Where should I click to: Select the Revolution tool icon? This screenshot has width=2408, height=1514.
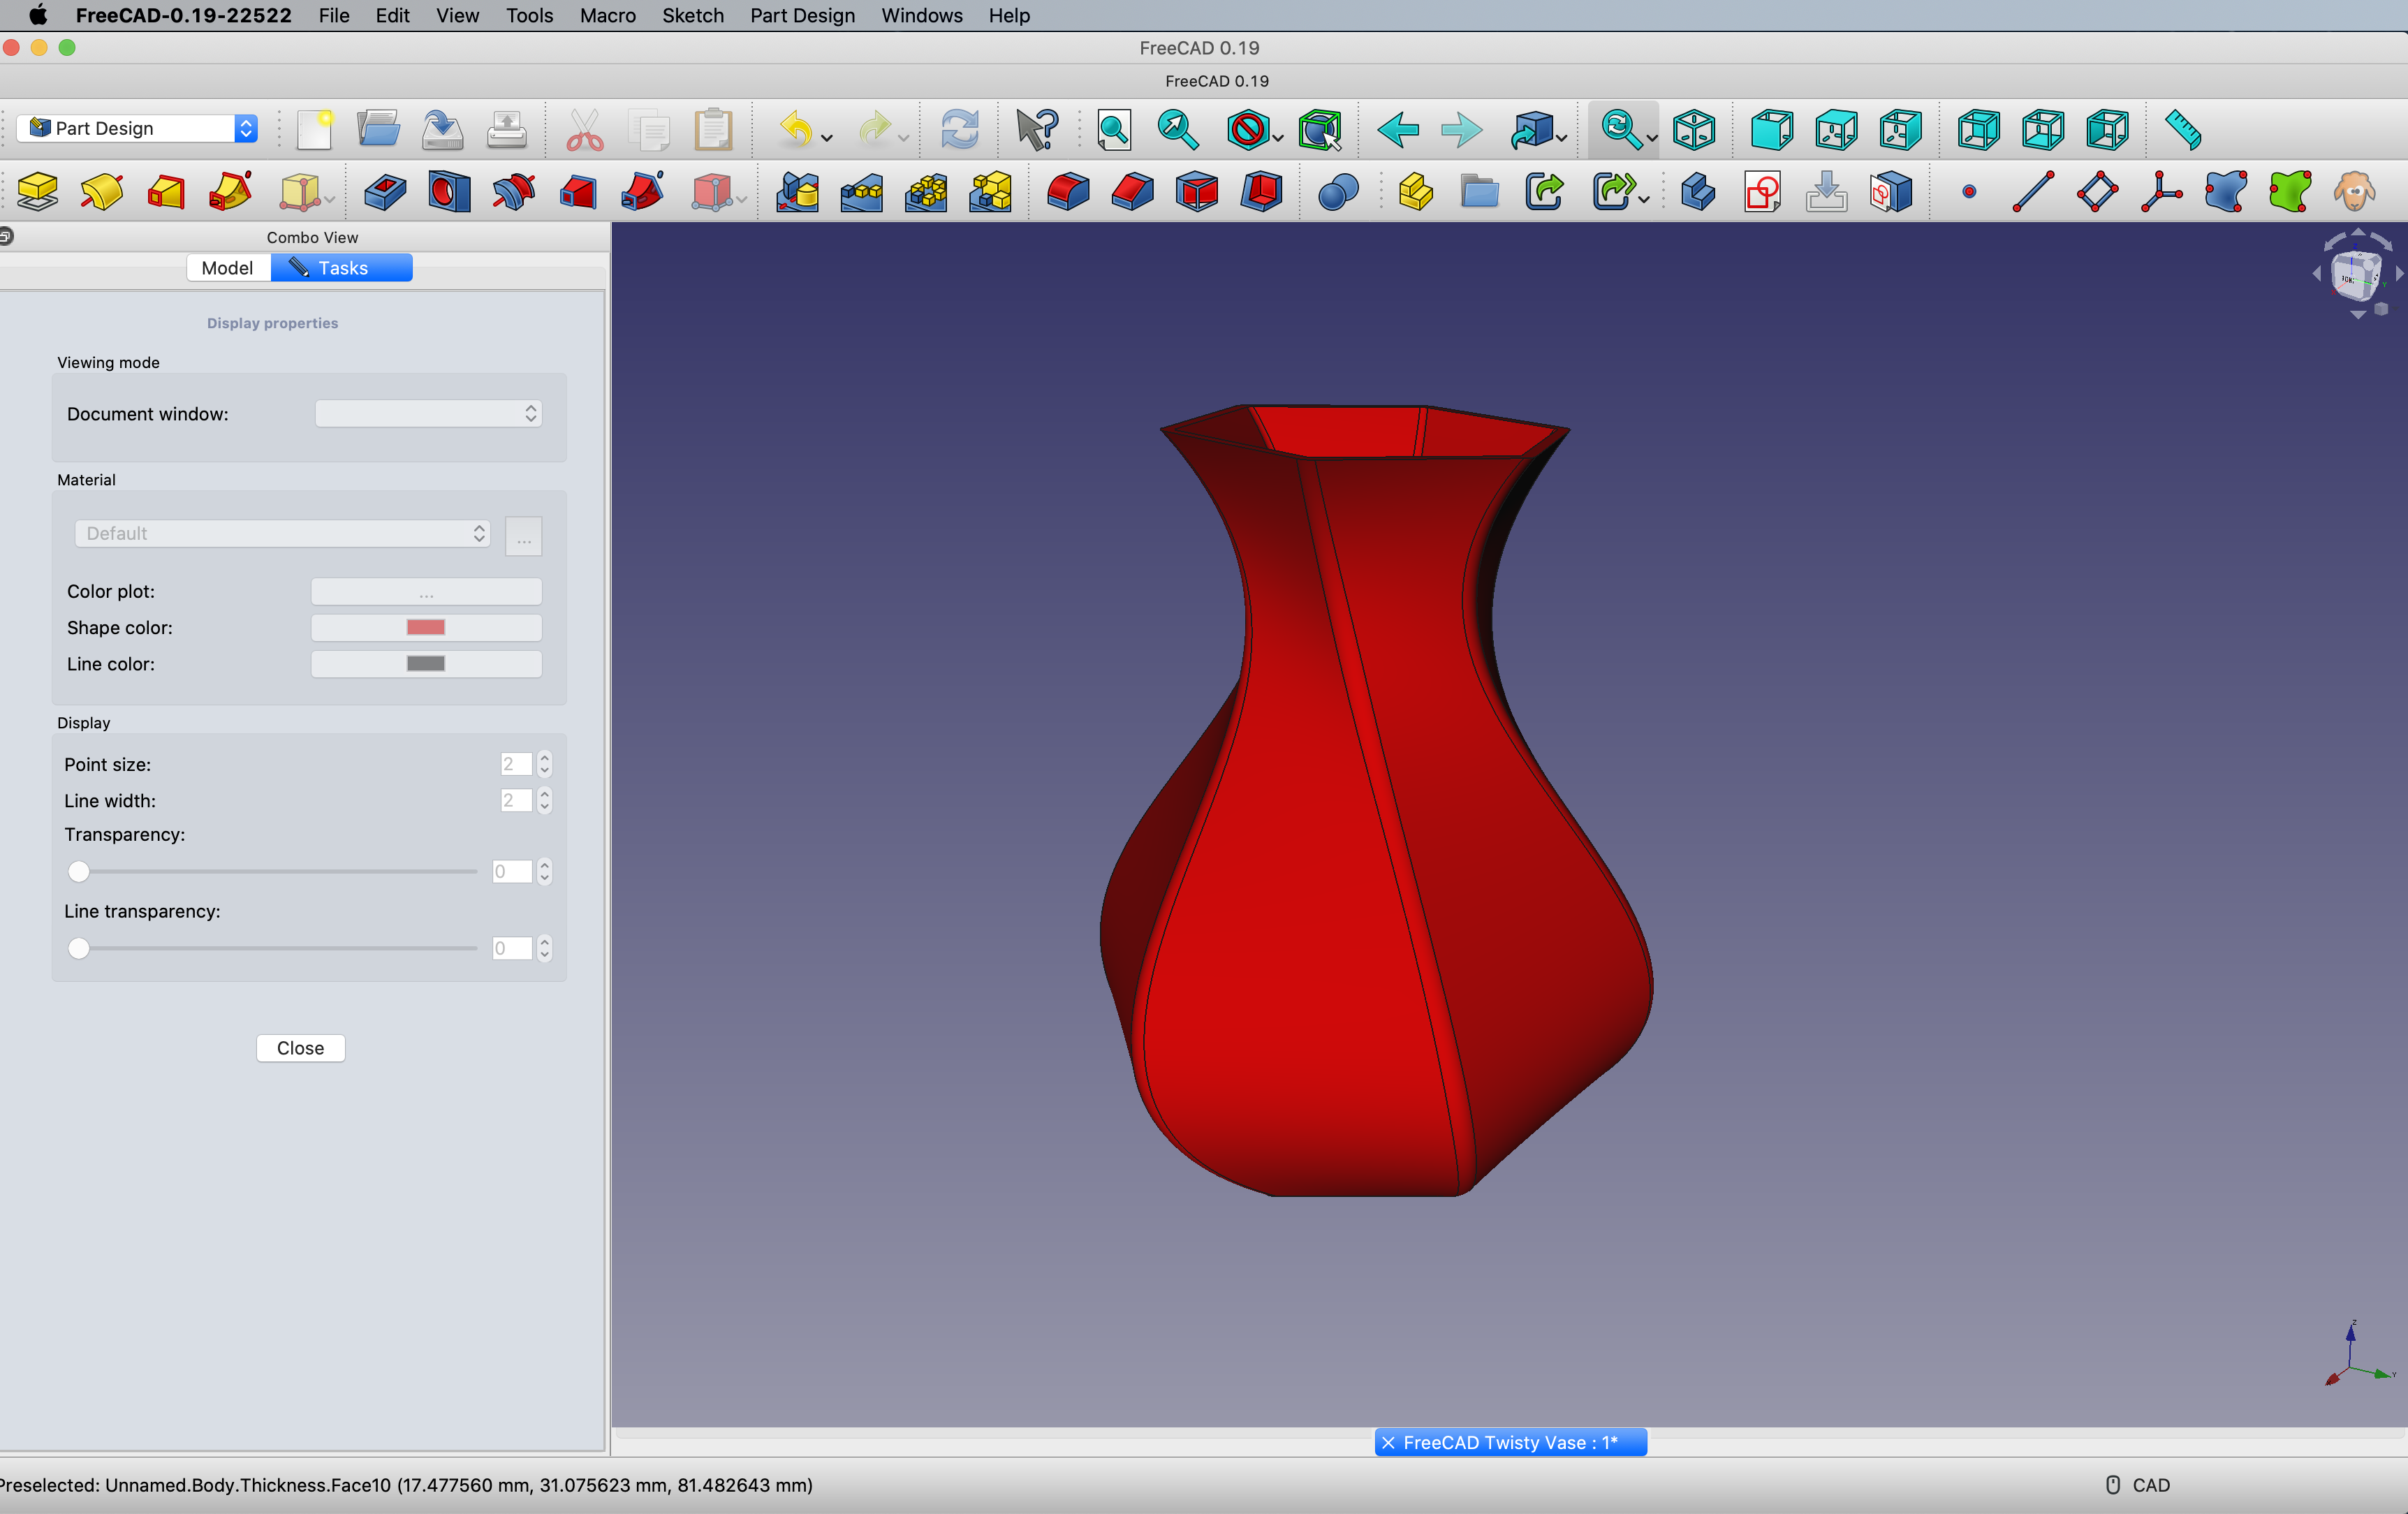point(101,192)
